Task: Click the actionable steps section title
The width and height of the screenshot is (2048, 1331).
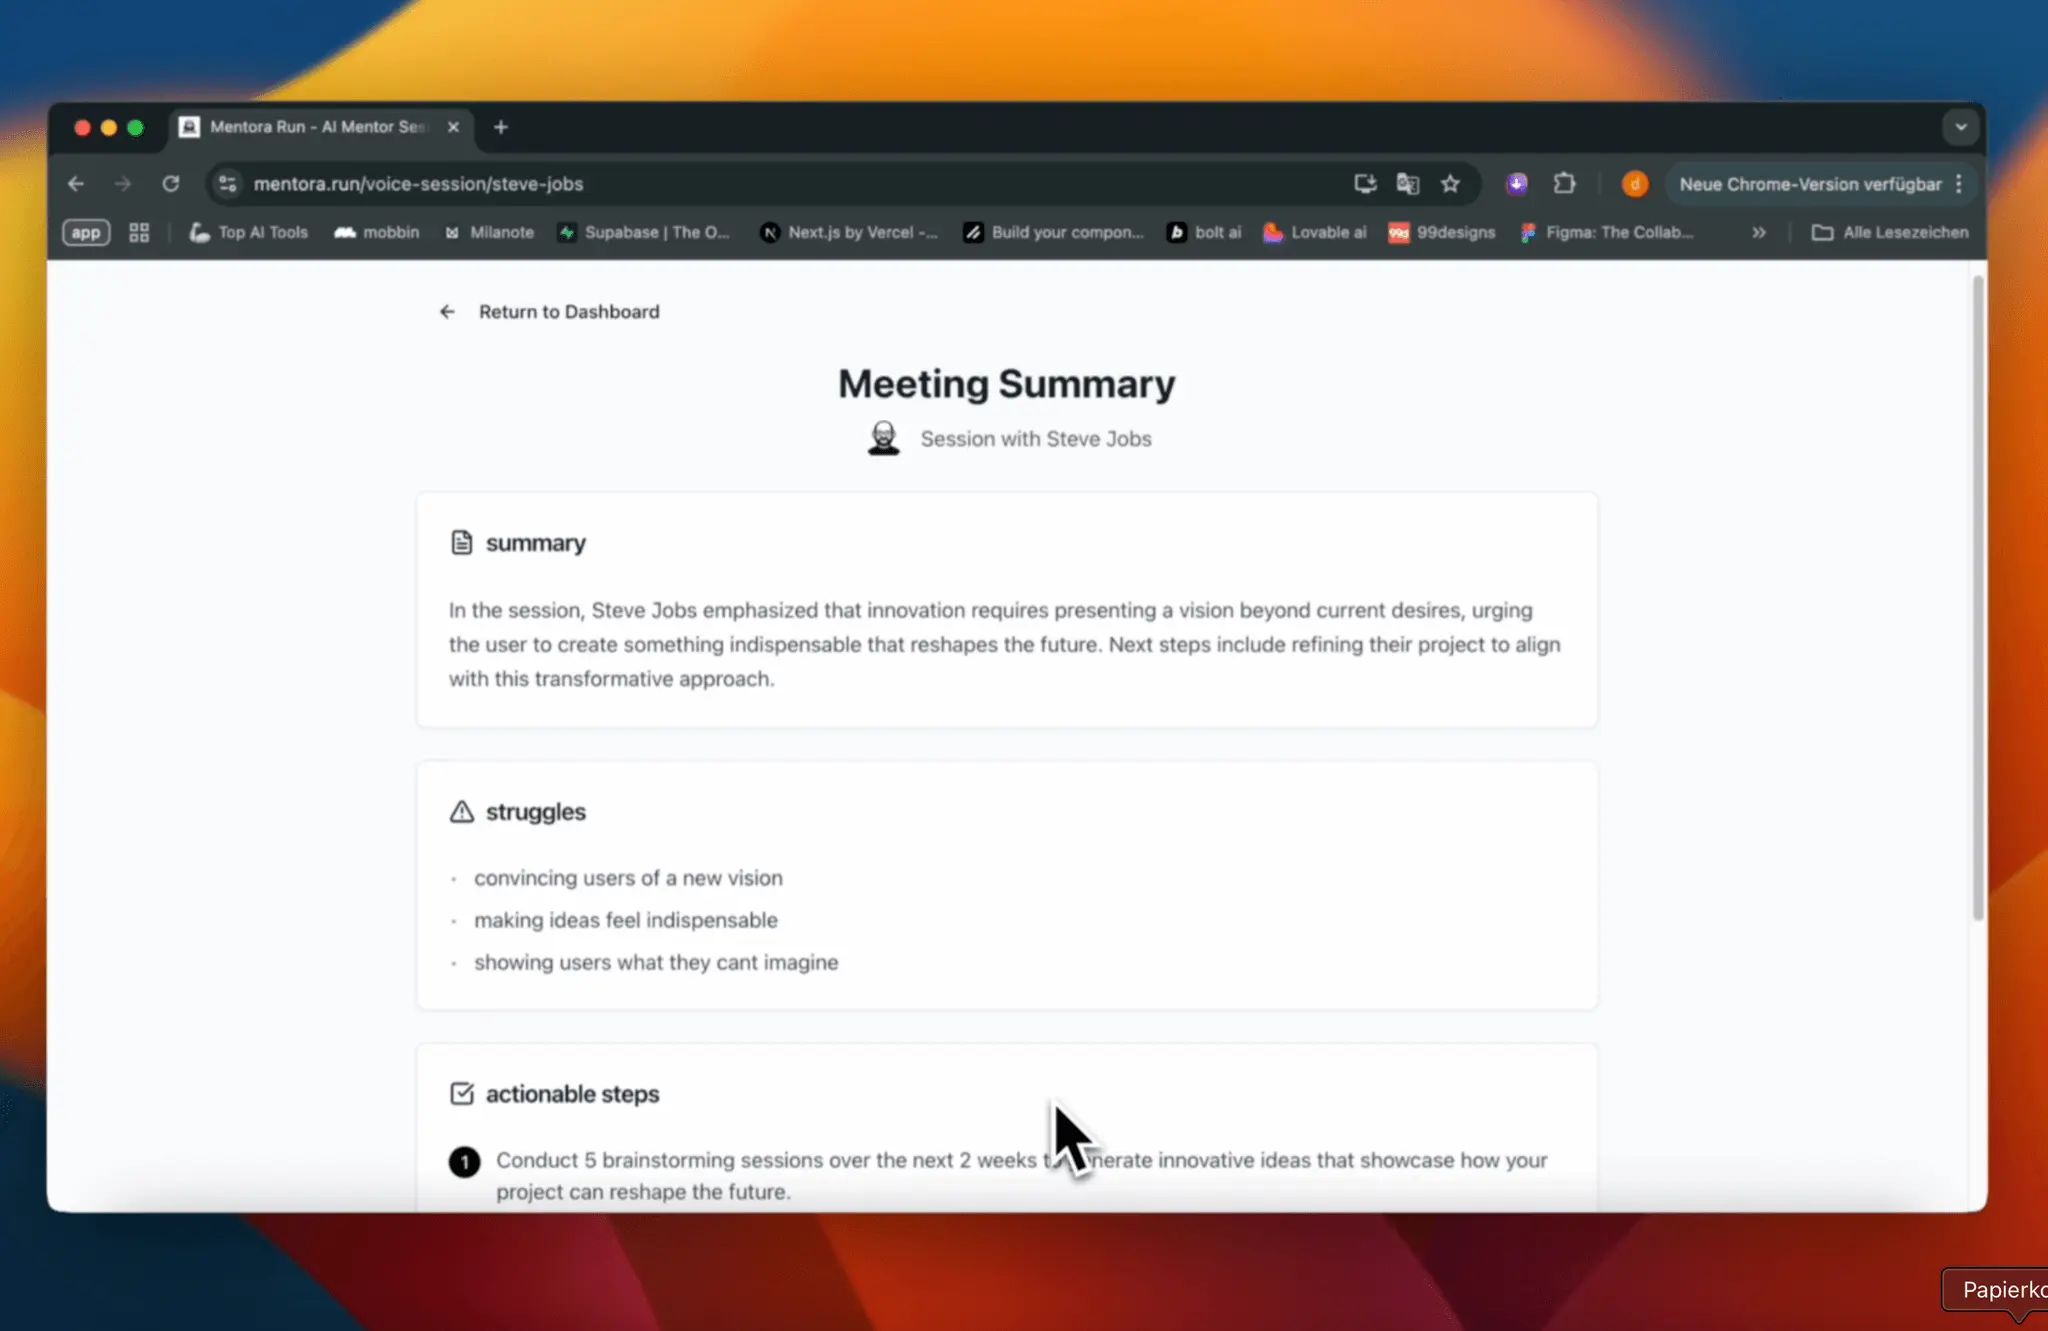Action: [x=572, y=1094]
